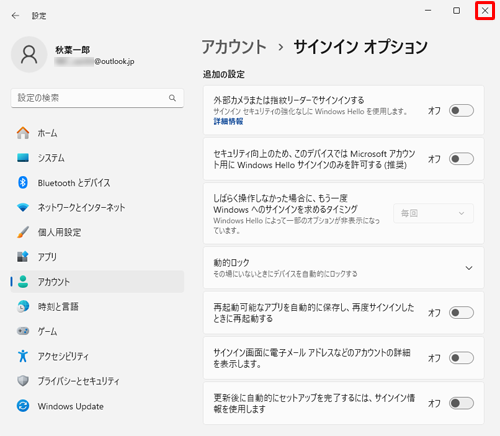The height and width of the screenshot is (436, 500).
Task: Open 個人用設定 category
Action: click(97, 232)
